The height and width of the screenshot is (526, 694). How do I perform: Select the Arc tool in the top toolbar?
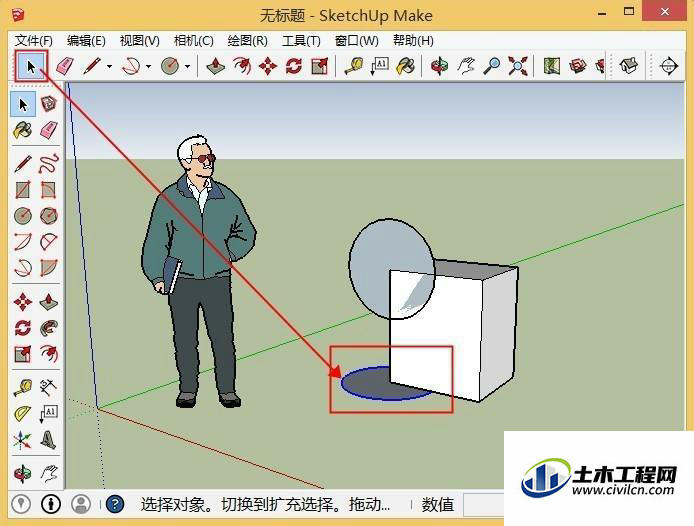(131, 66)
